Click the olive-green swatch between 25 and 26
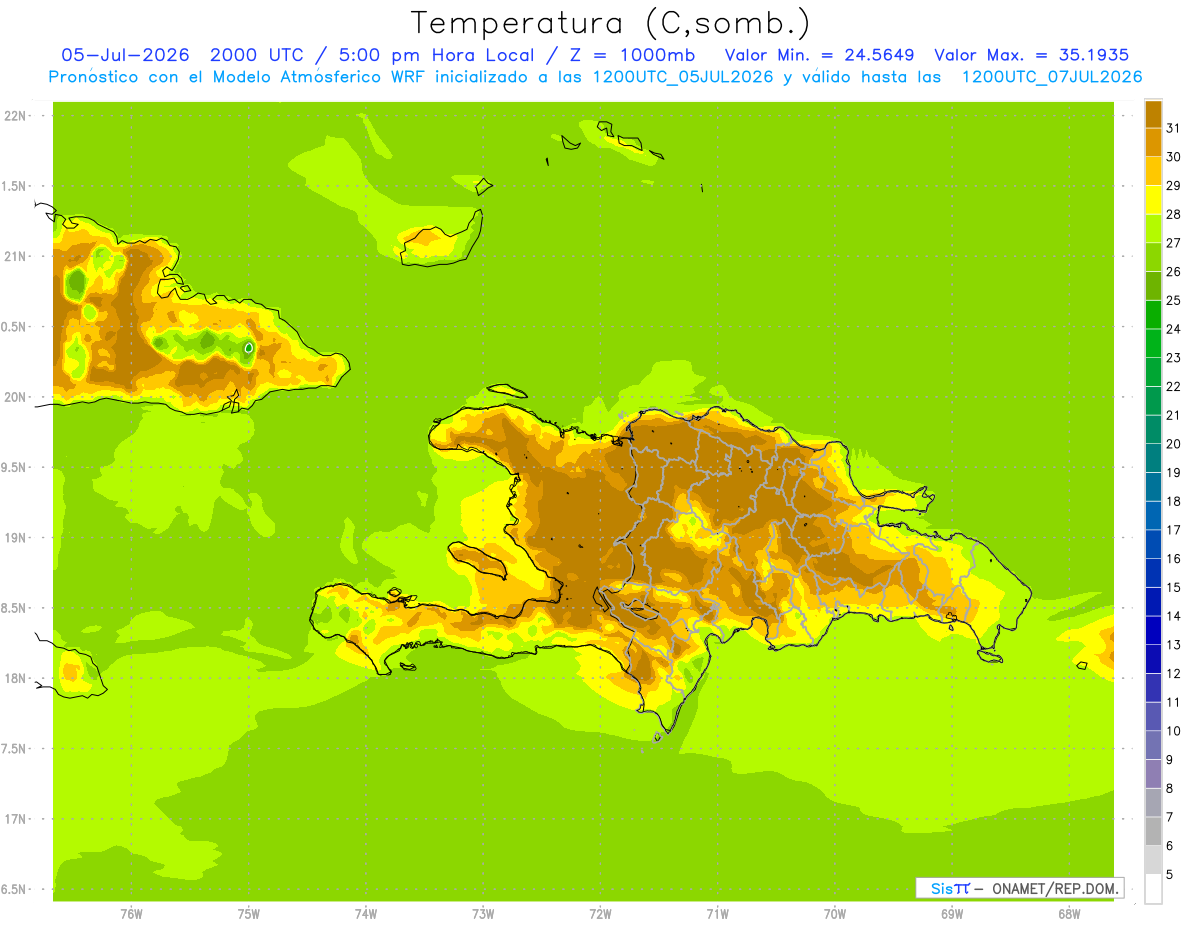Viewport: 1200px width, 927px height. coord(1153,286)
